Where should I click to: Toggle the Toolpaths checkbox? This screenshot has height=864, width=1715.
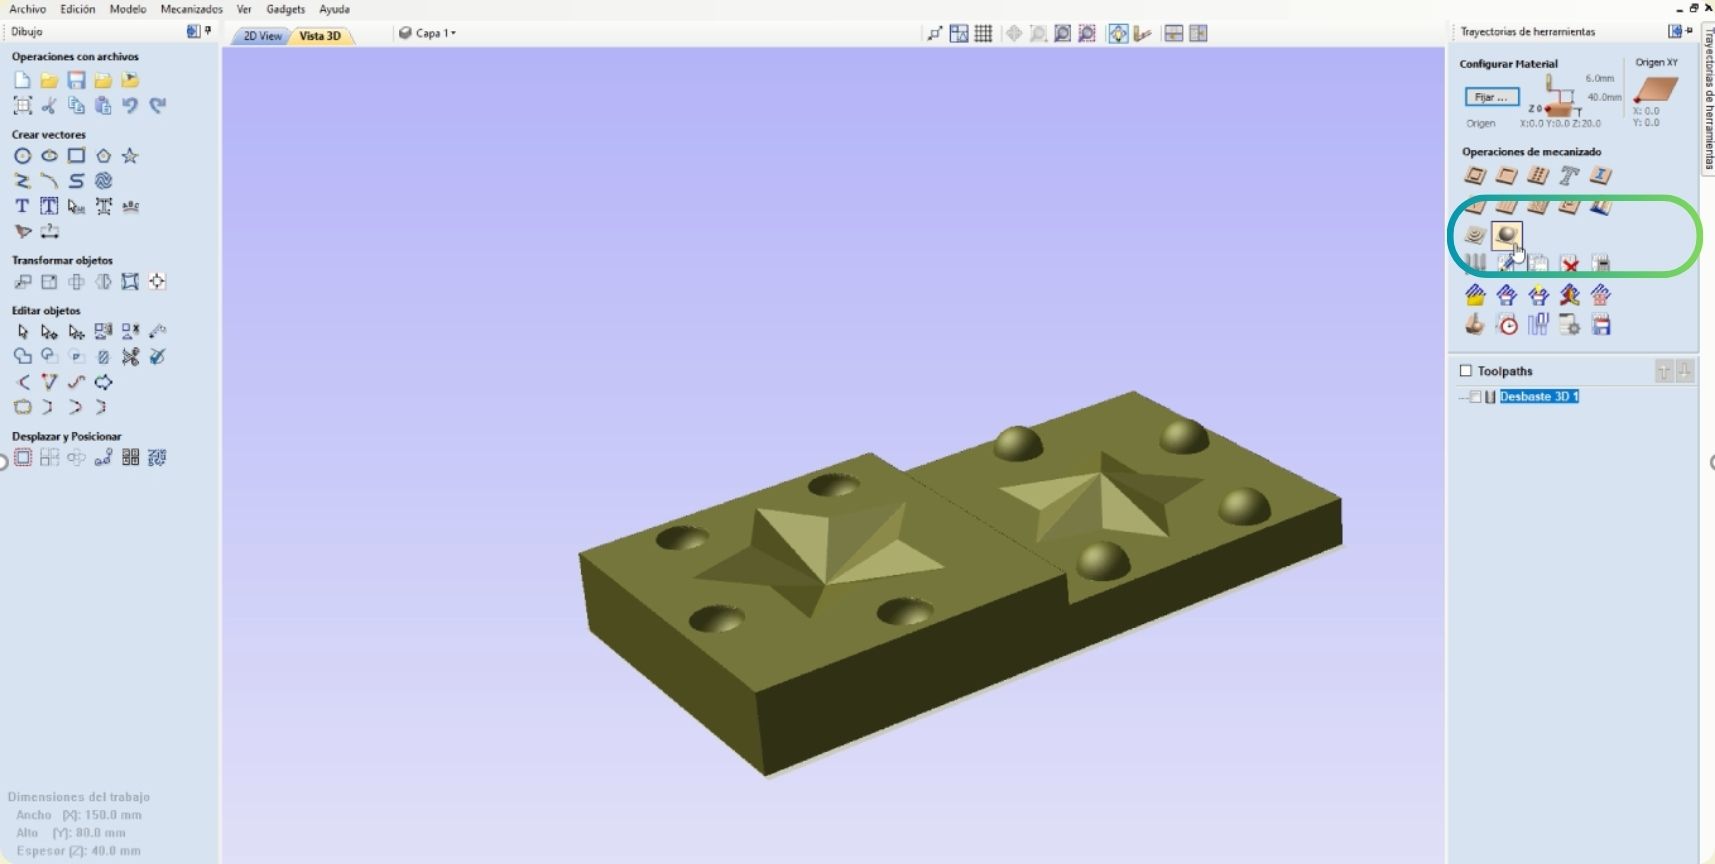pos(1466,371)
